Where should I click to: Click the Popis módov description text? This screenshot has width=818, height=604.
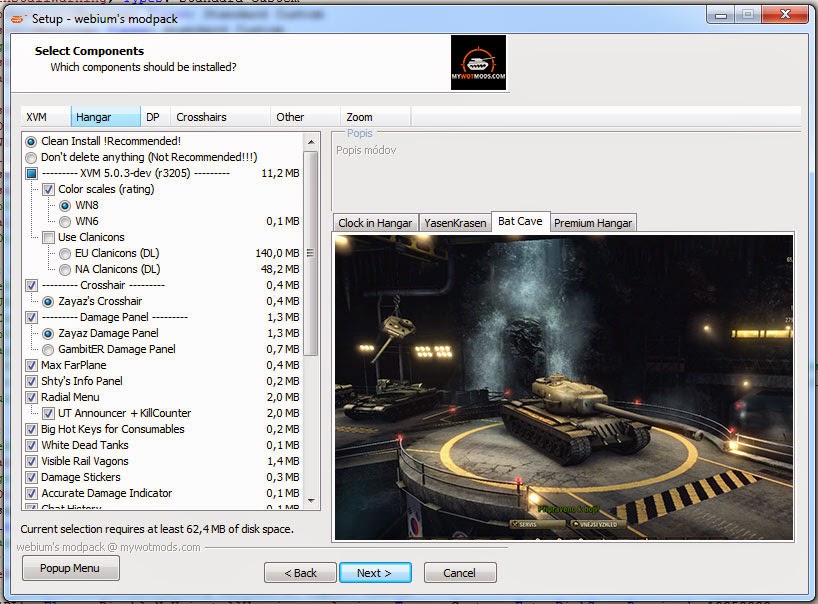point(366,150)
